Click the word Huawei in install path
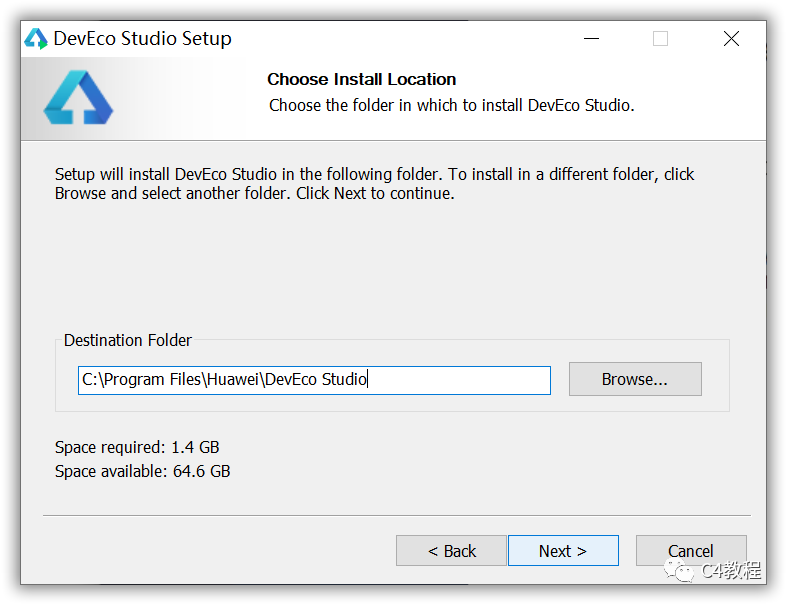Screen dimensions: 787x605 233,379
